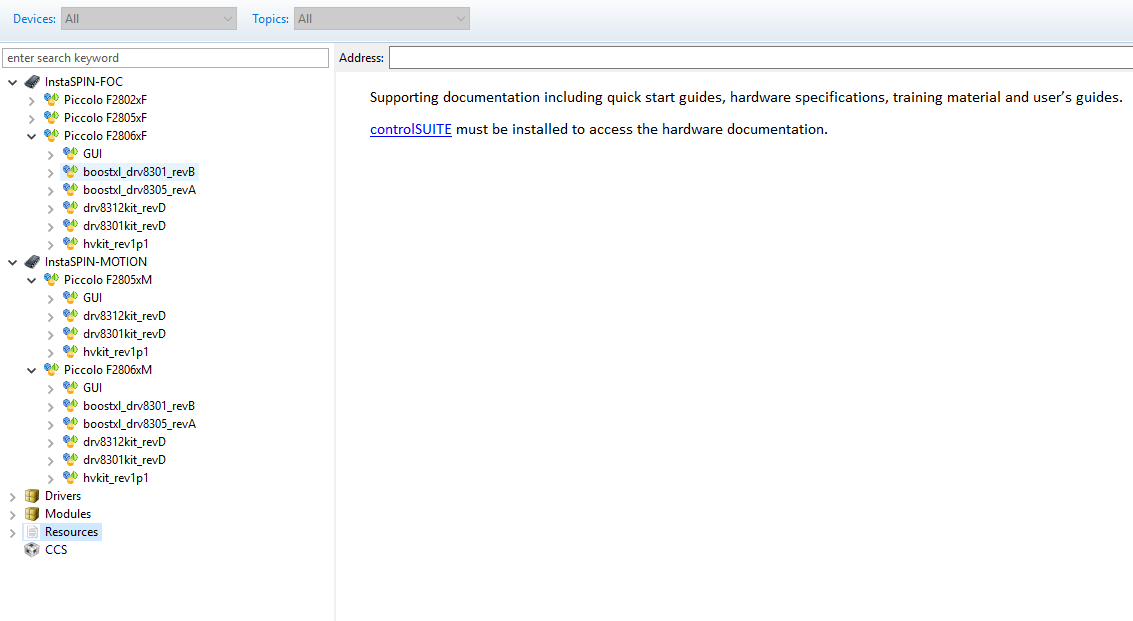
Task: Select the InstaSPIN-FOC label
Action: click(84, 82)
